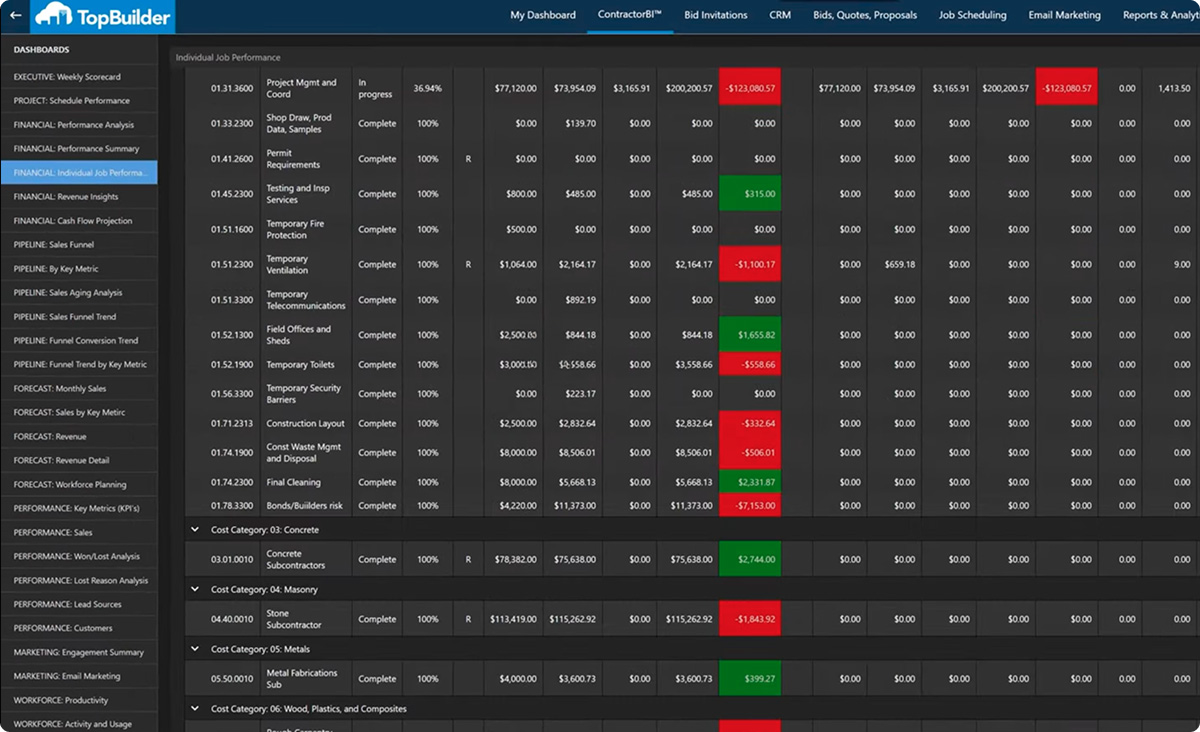Click the red -$7,153.00 variance cell
1200x732 pixels.
click(750, 506)
